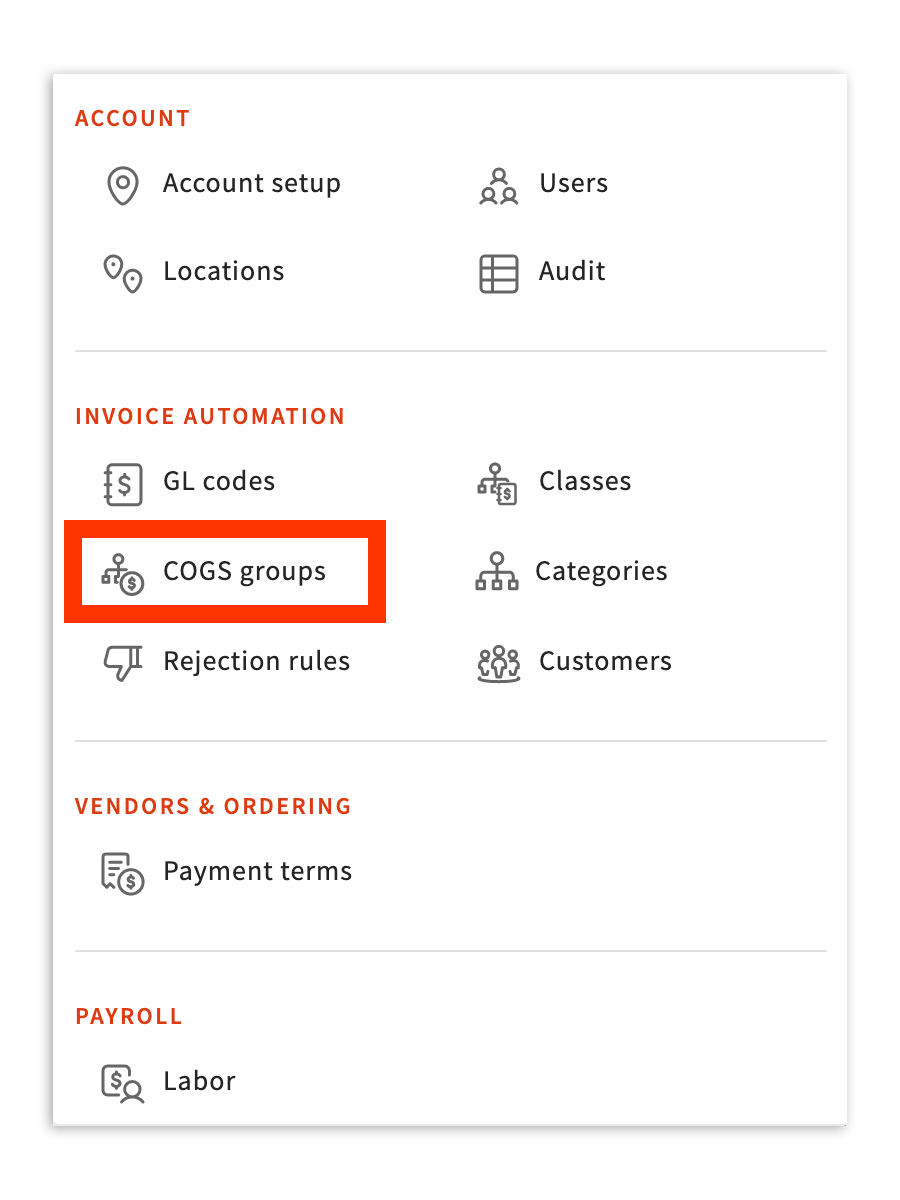Click the INVOICE AUTOMATION section header
900x1200 pixels.
[x=210, y=416]
